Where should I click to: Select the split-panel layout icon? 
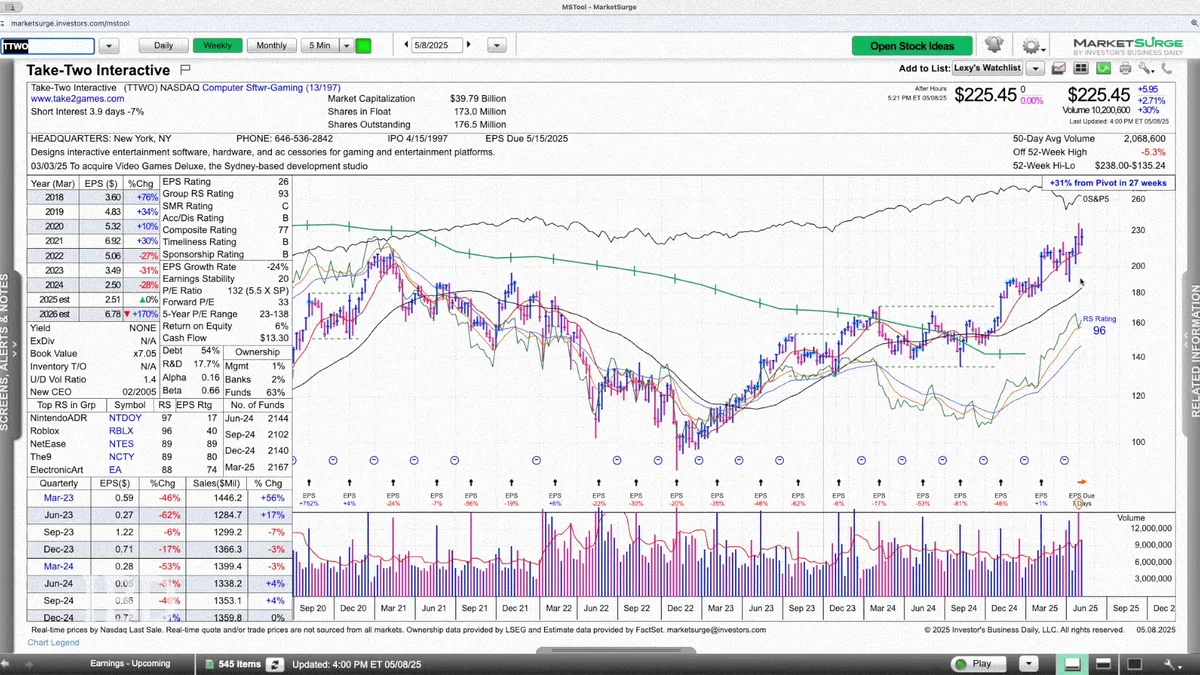point(1102,664)
